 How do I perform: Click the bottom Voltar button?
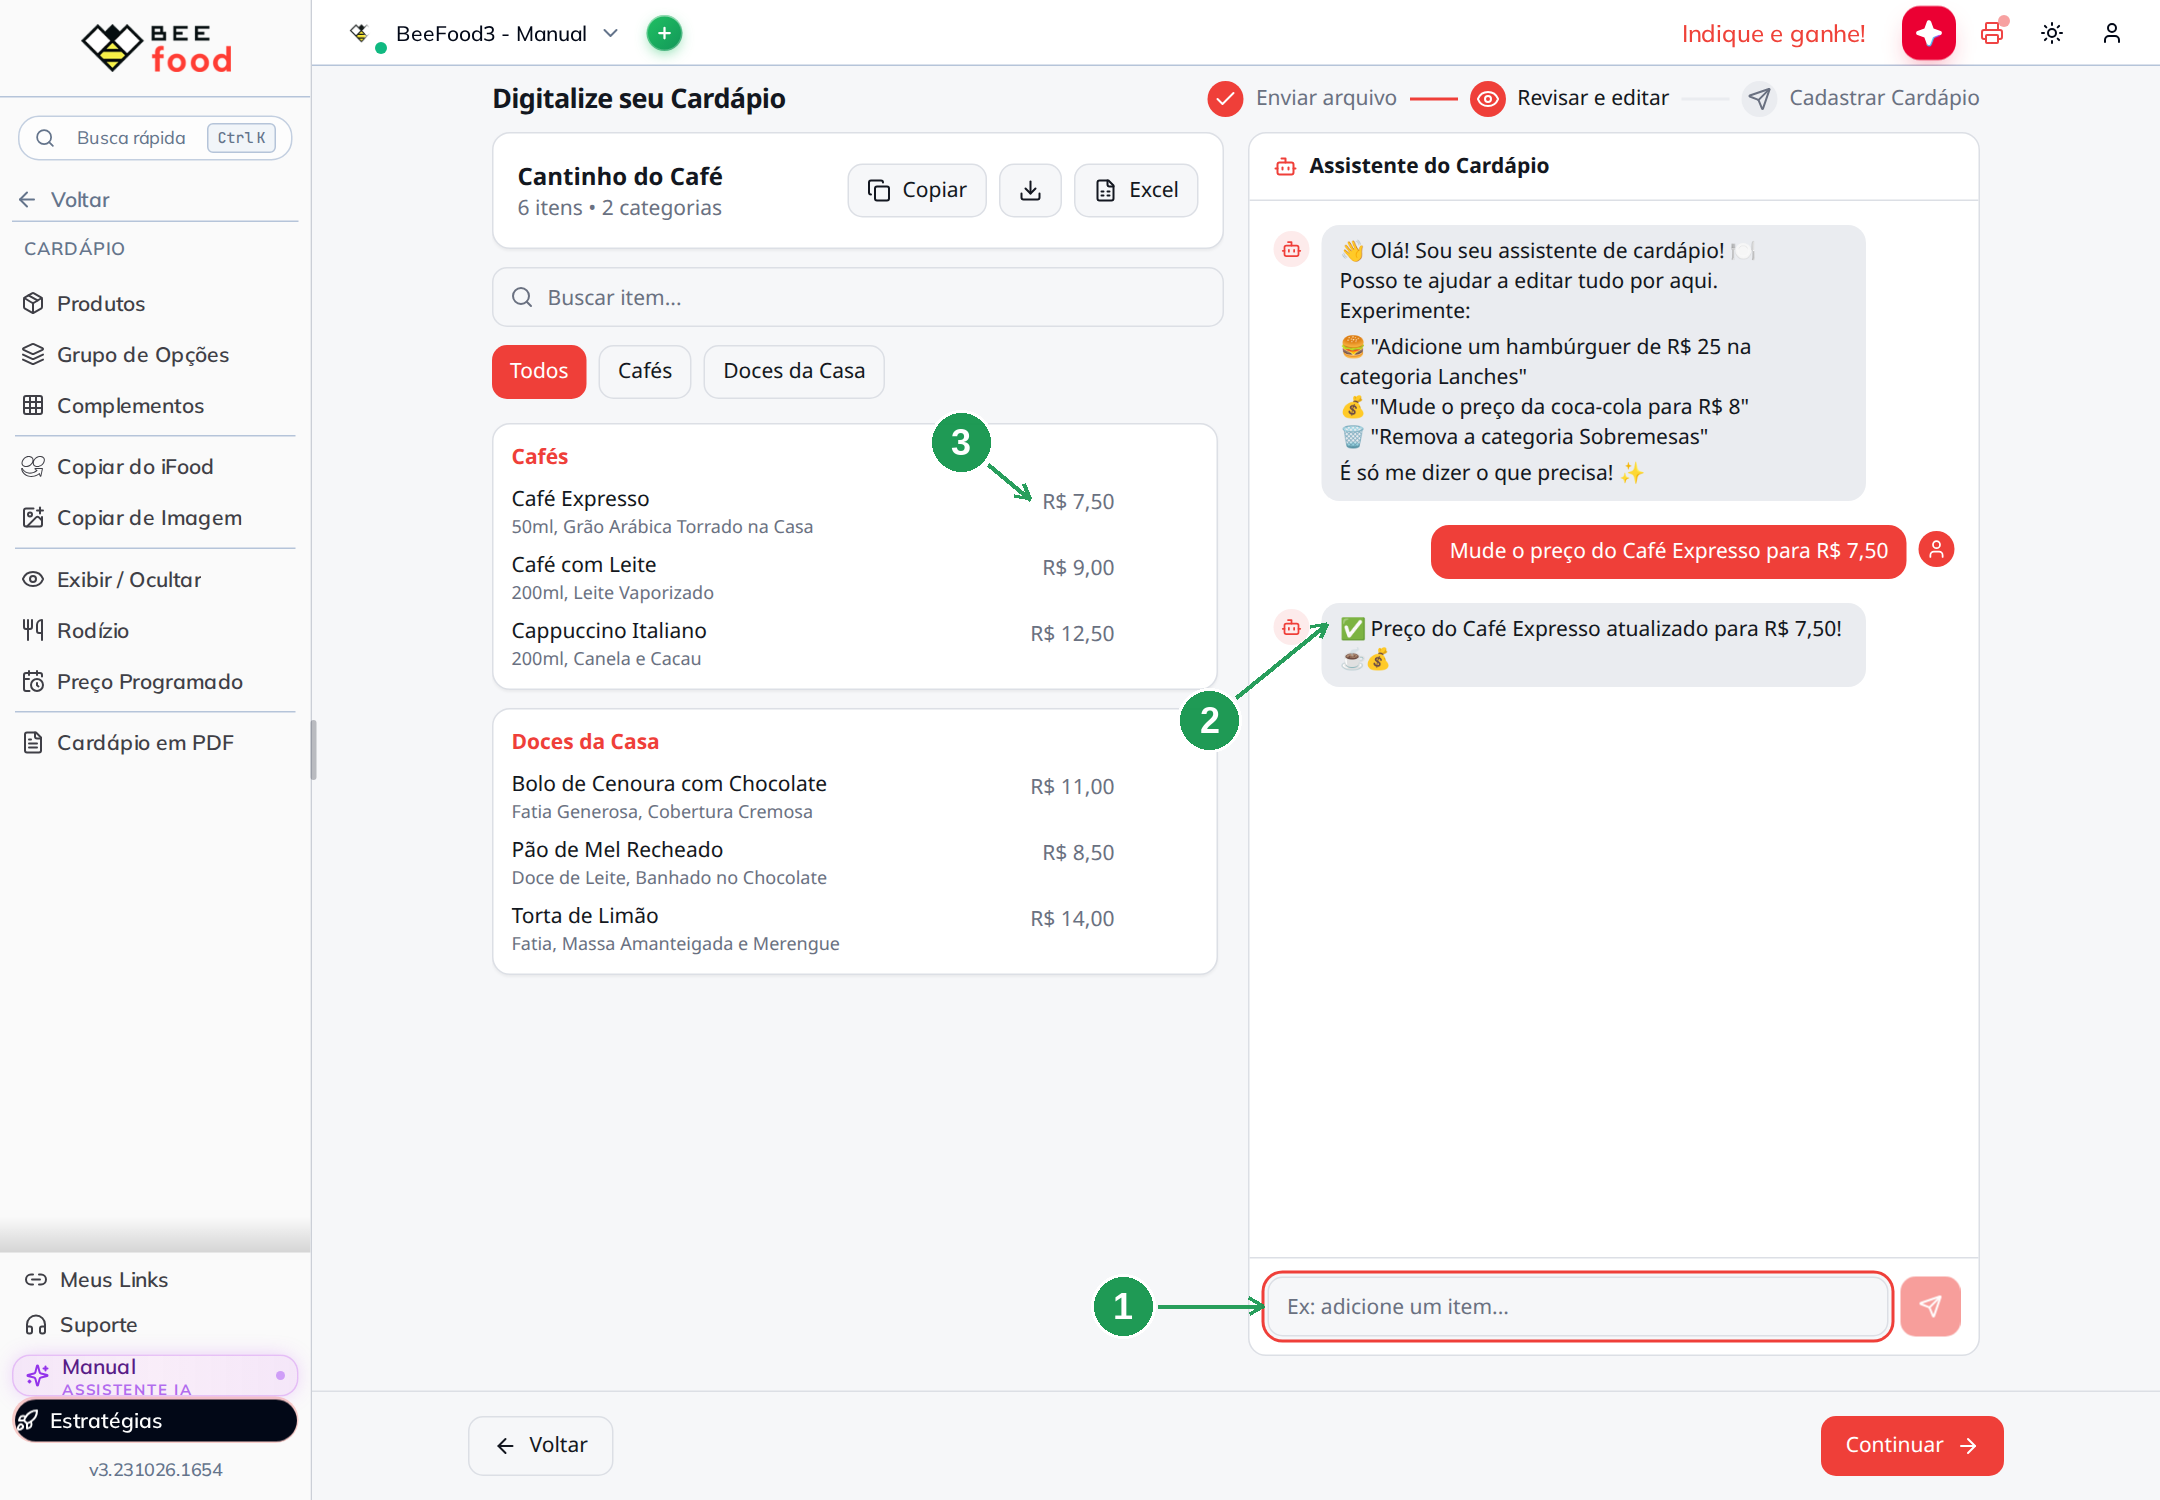[541, 1445]
